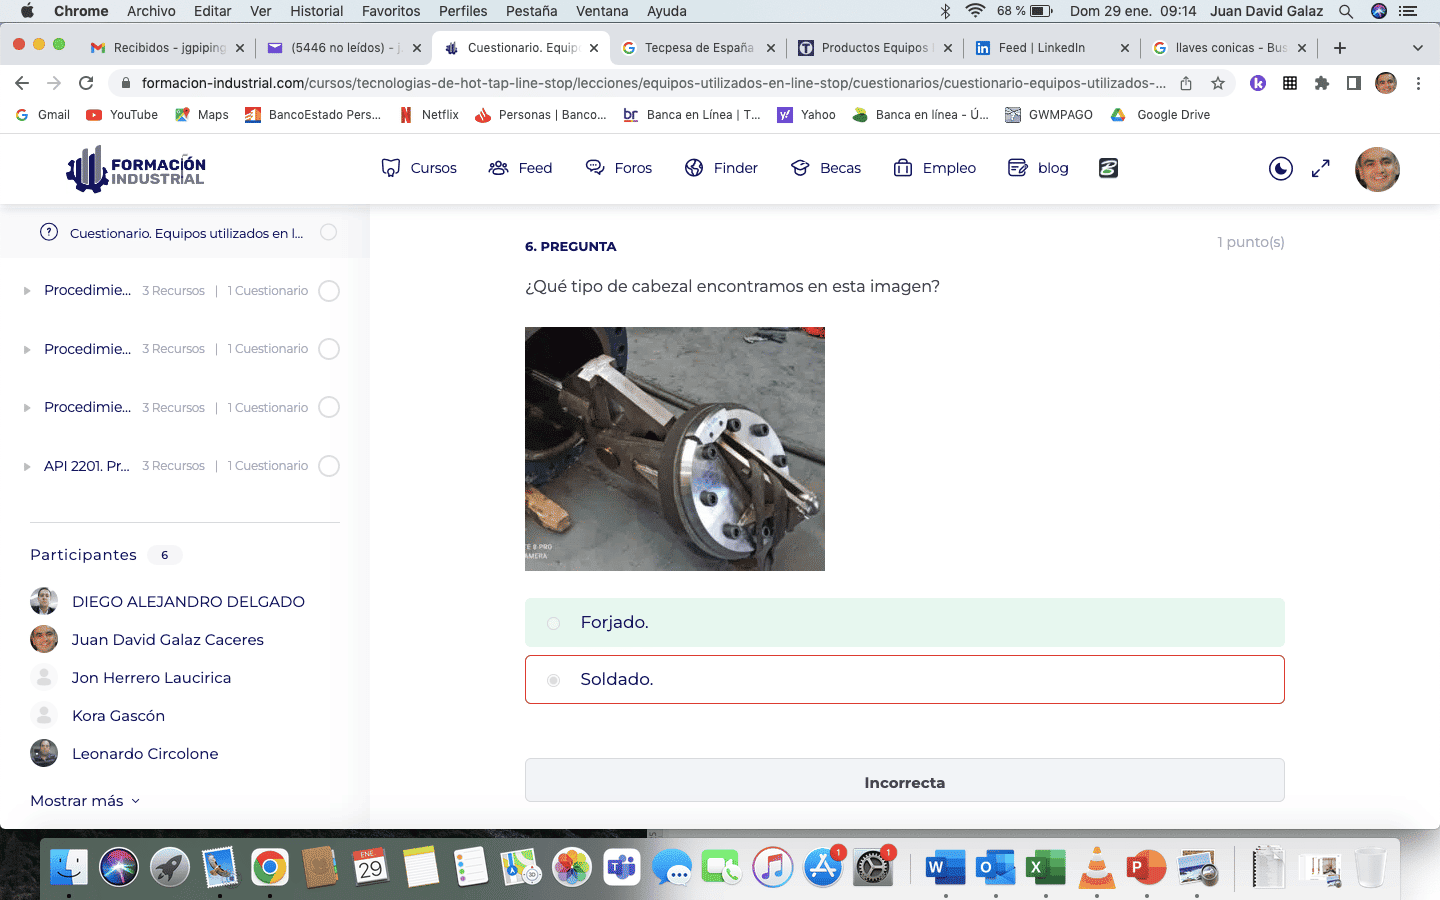Select the Forjado radio option
The height and width of the screenshot is (900, 1440).
coord(553,623)
